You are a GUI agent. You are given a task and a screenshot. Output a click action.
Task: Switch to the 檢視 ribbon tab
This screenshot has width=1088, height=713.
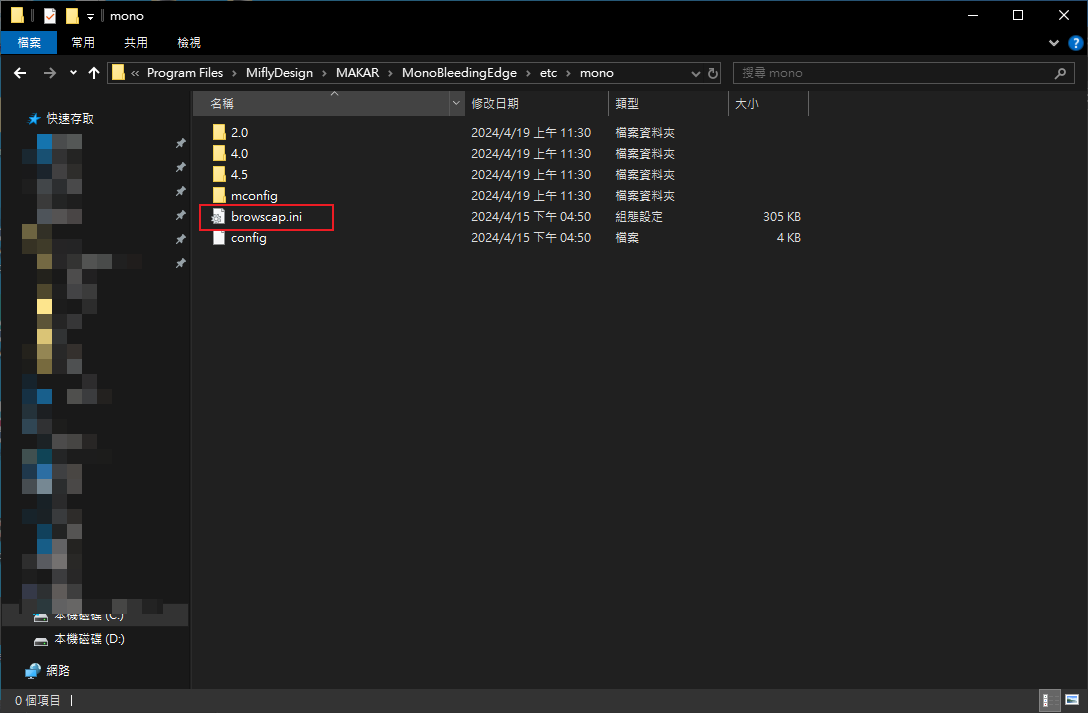[x=189, y=43]
